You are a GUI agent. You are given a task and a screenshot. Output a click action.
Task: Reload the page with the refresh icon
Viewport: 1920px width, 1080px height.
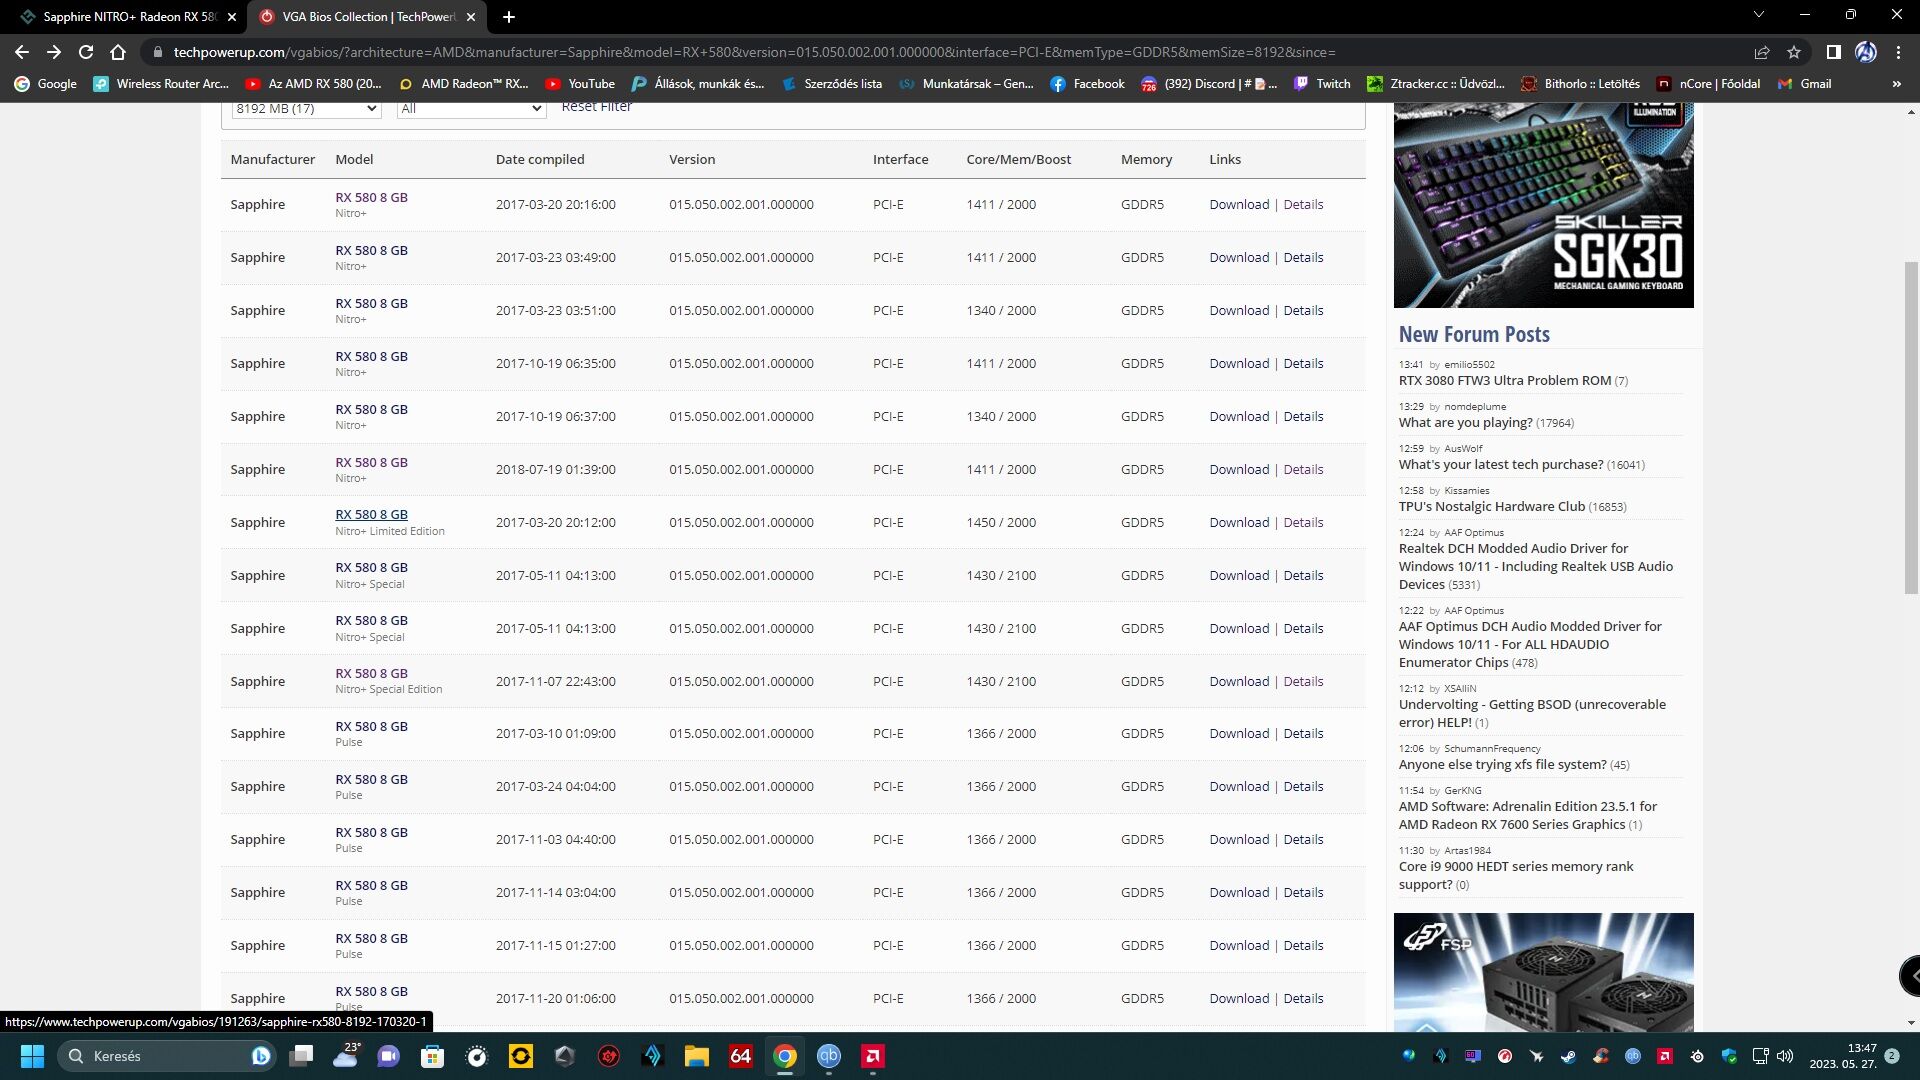tap(86, 52)
